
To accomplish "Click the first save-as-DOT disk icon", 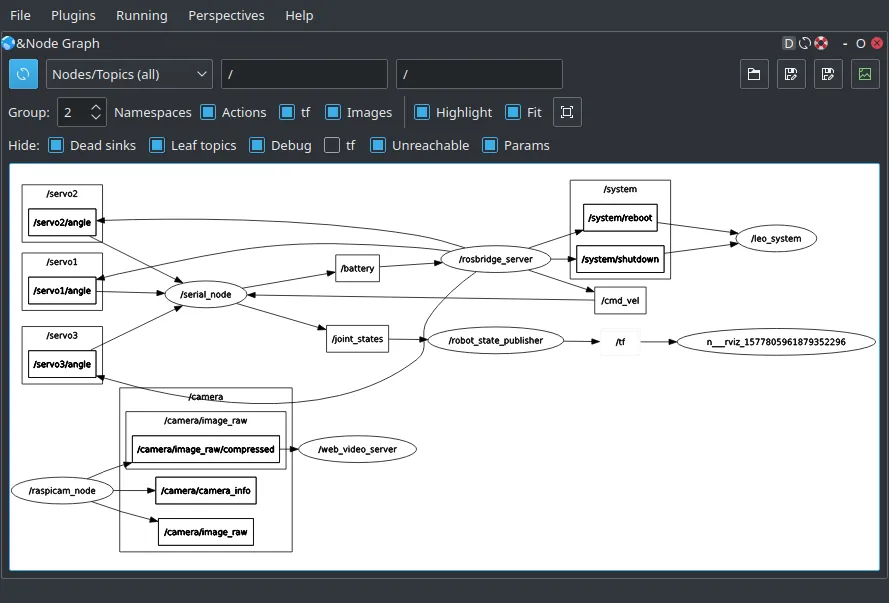I will (791, 74).
